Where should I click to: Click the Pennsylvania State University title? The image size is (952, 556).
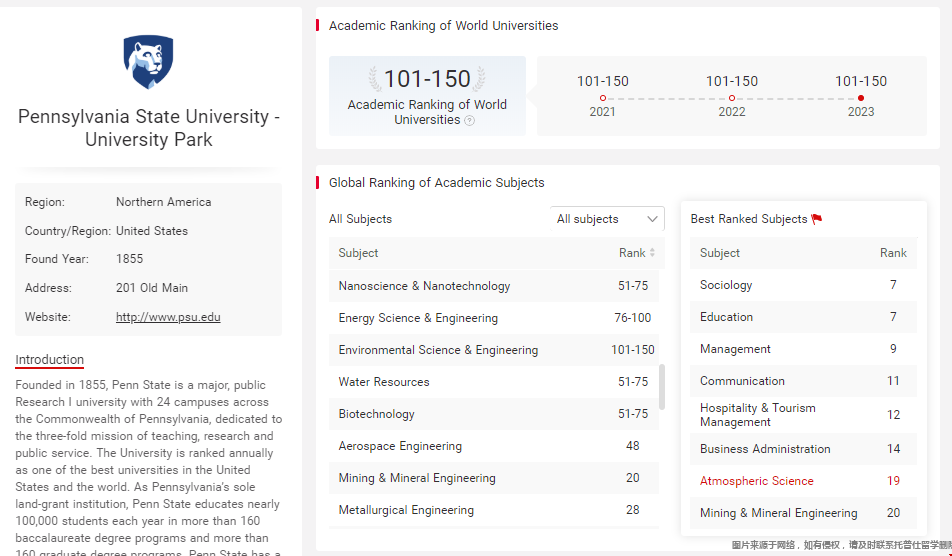[x=149, y=128]
